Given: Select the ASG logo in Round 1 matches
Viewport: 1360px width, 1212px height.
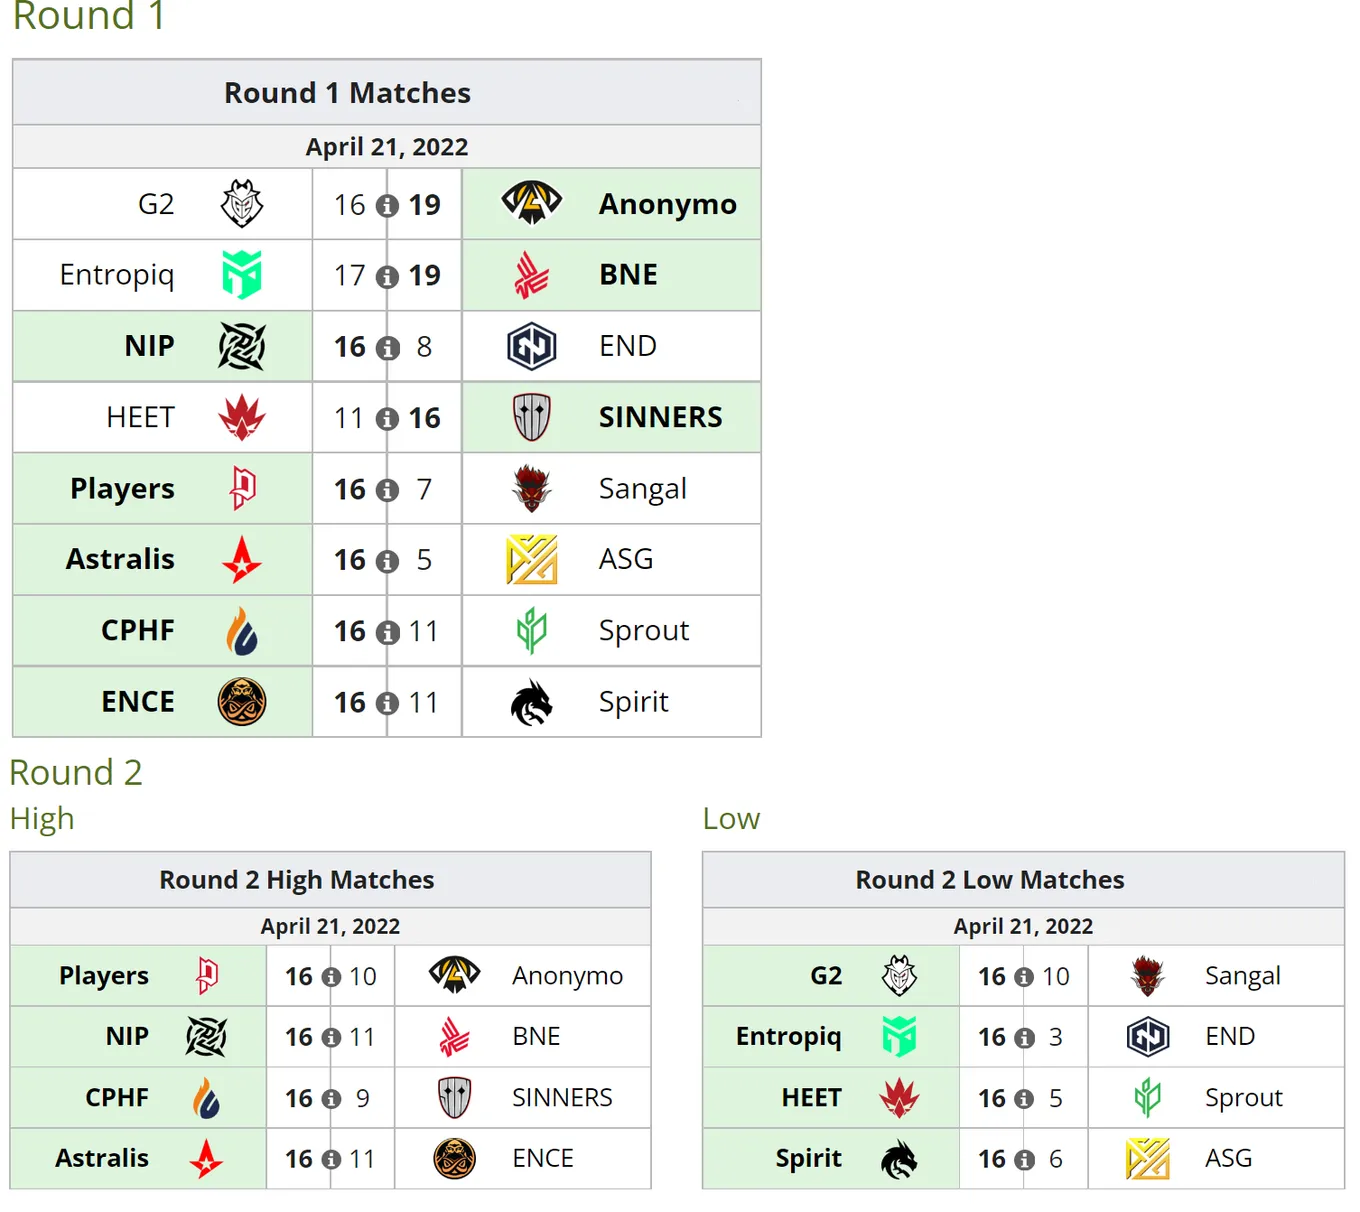Looking at the screenshot, I should [x=532, y=559].
